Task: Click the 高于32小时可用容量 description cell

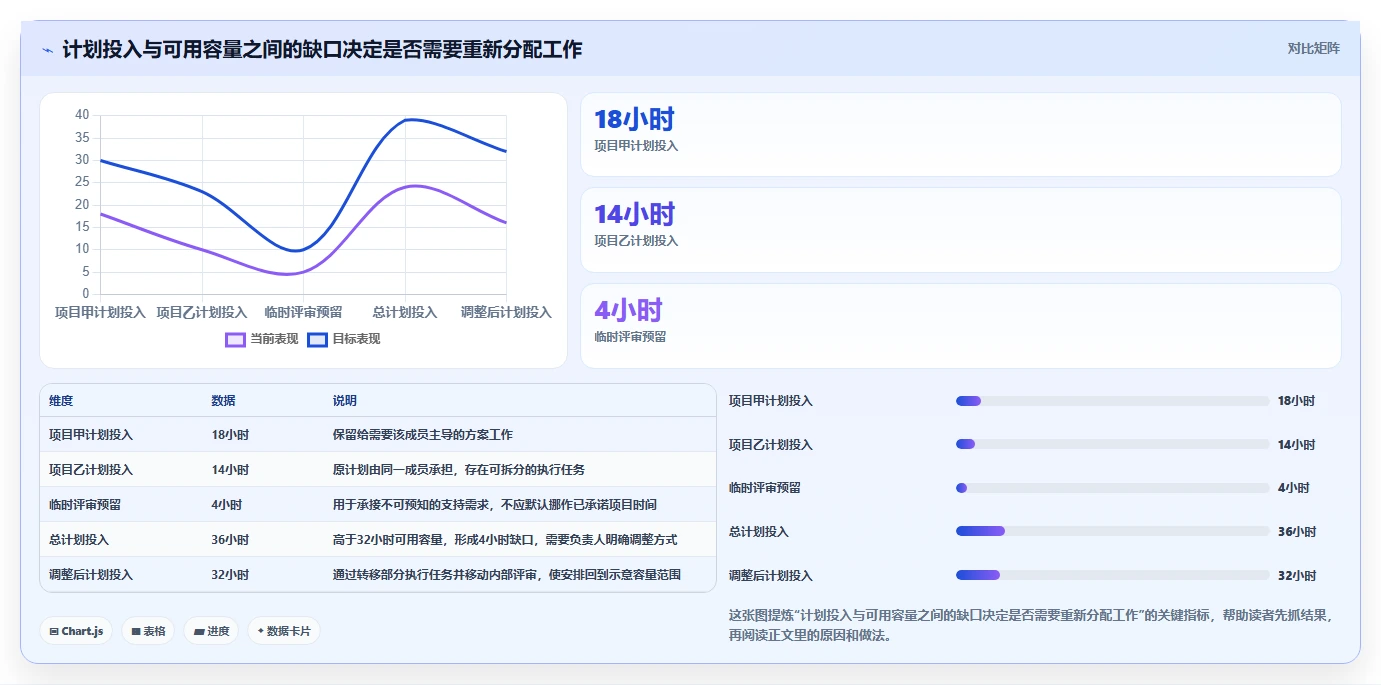Action: click(x=505, y=540)
